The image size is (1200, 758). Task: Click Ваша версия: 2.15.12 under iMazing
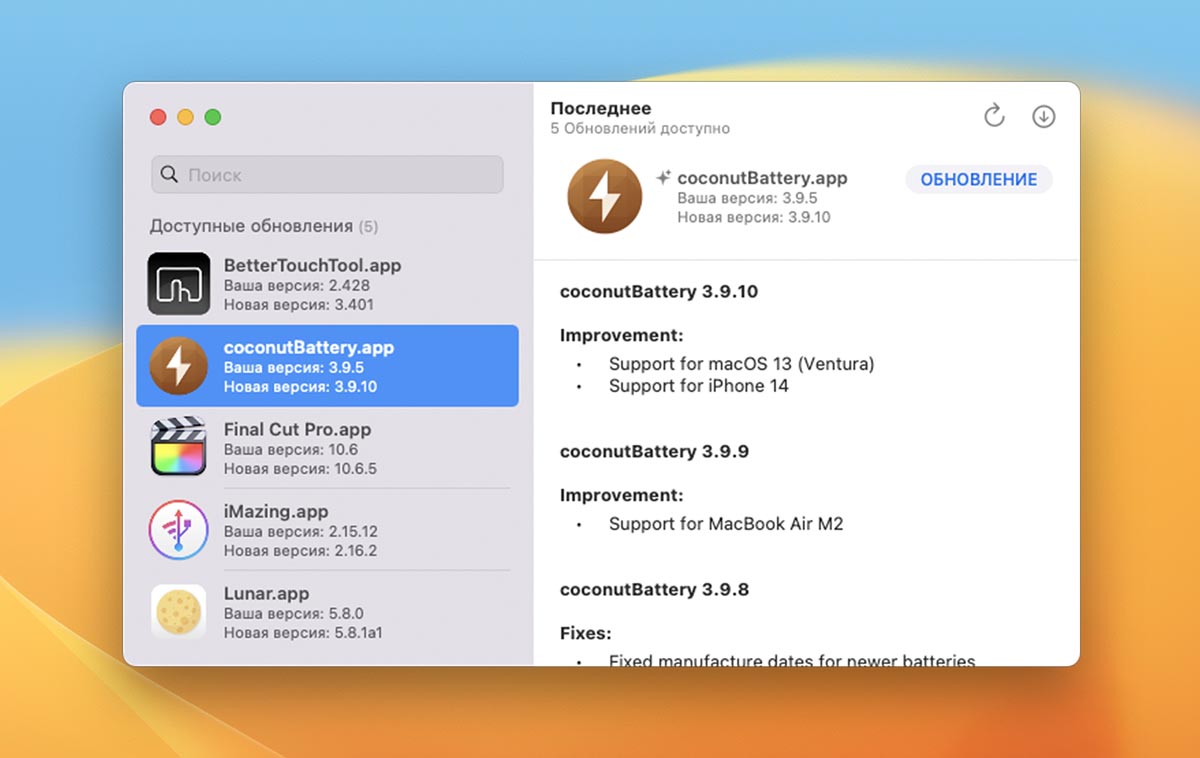300,532
